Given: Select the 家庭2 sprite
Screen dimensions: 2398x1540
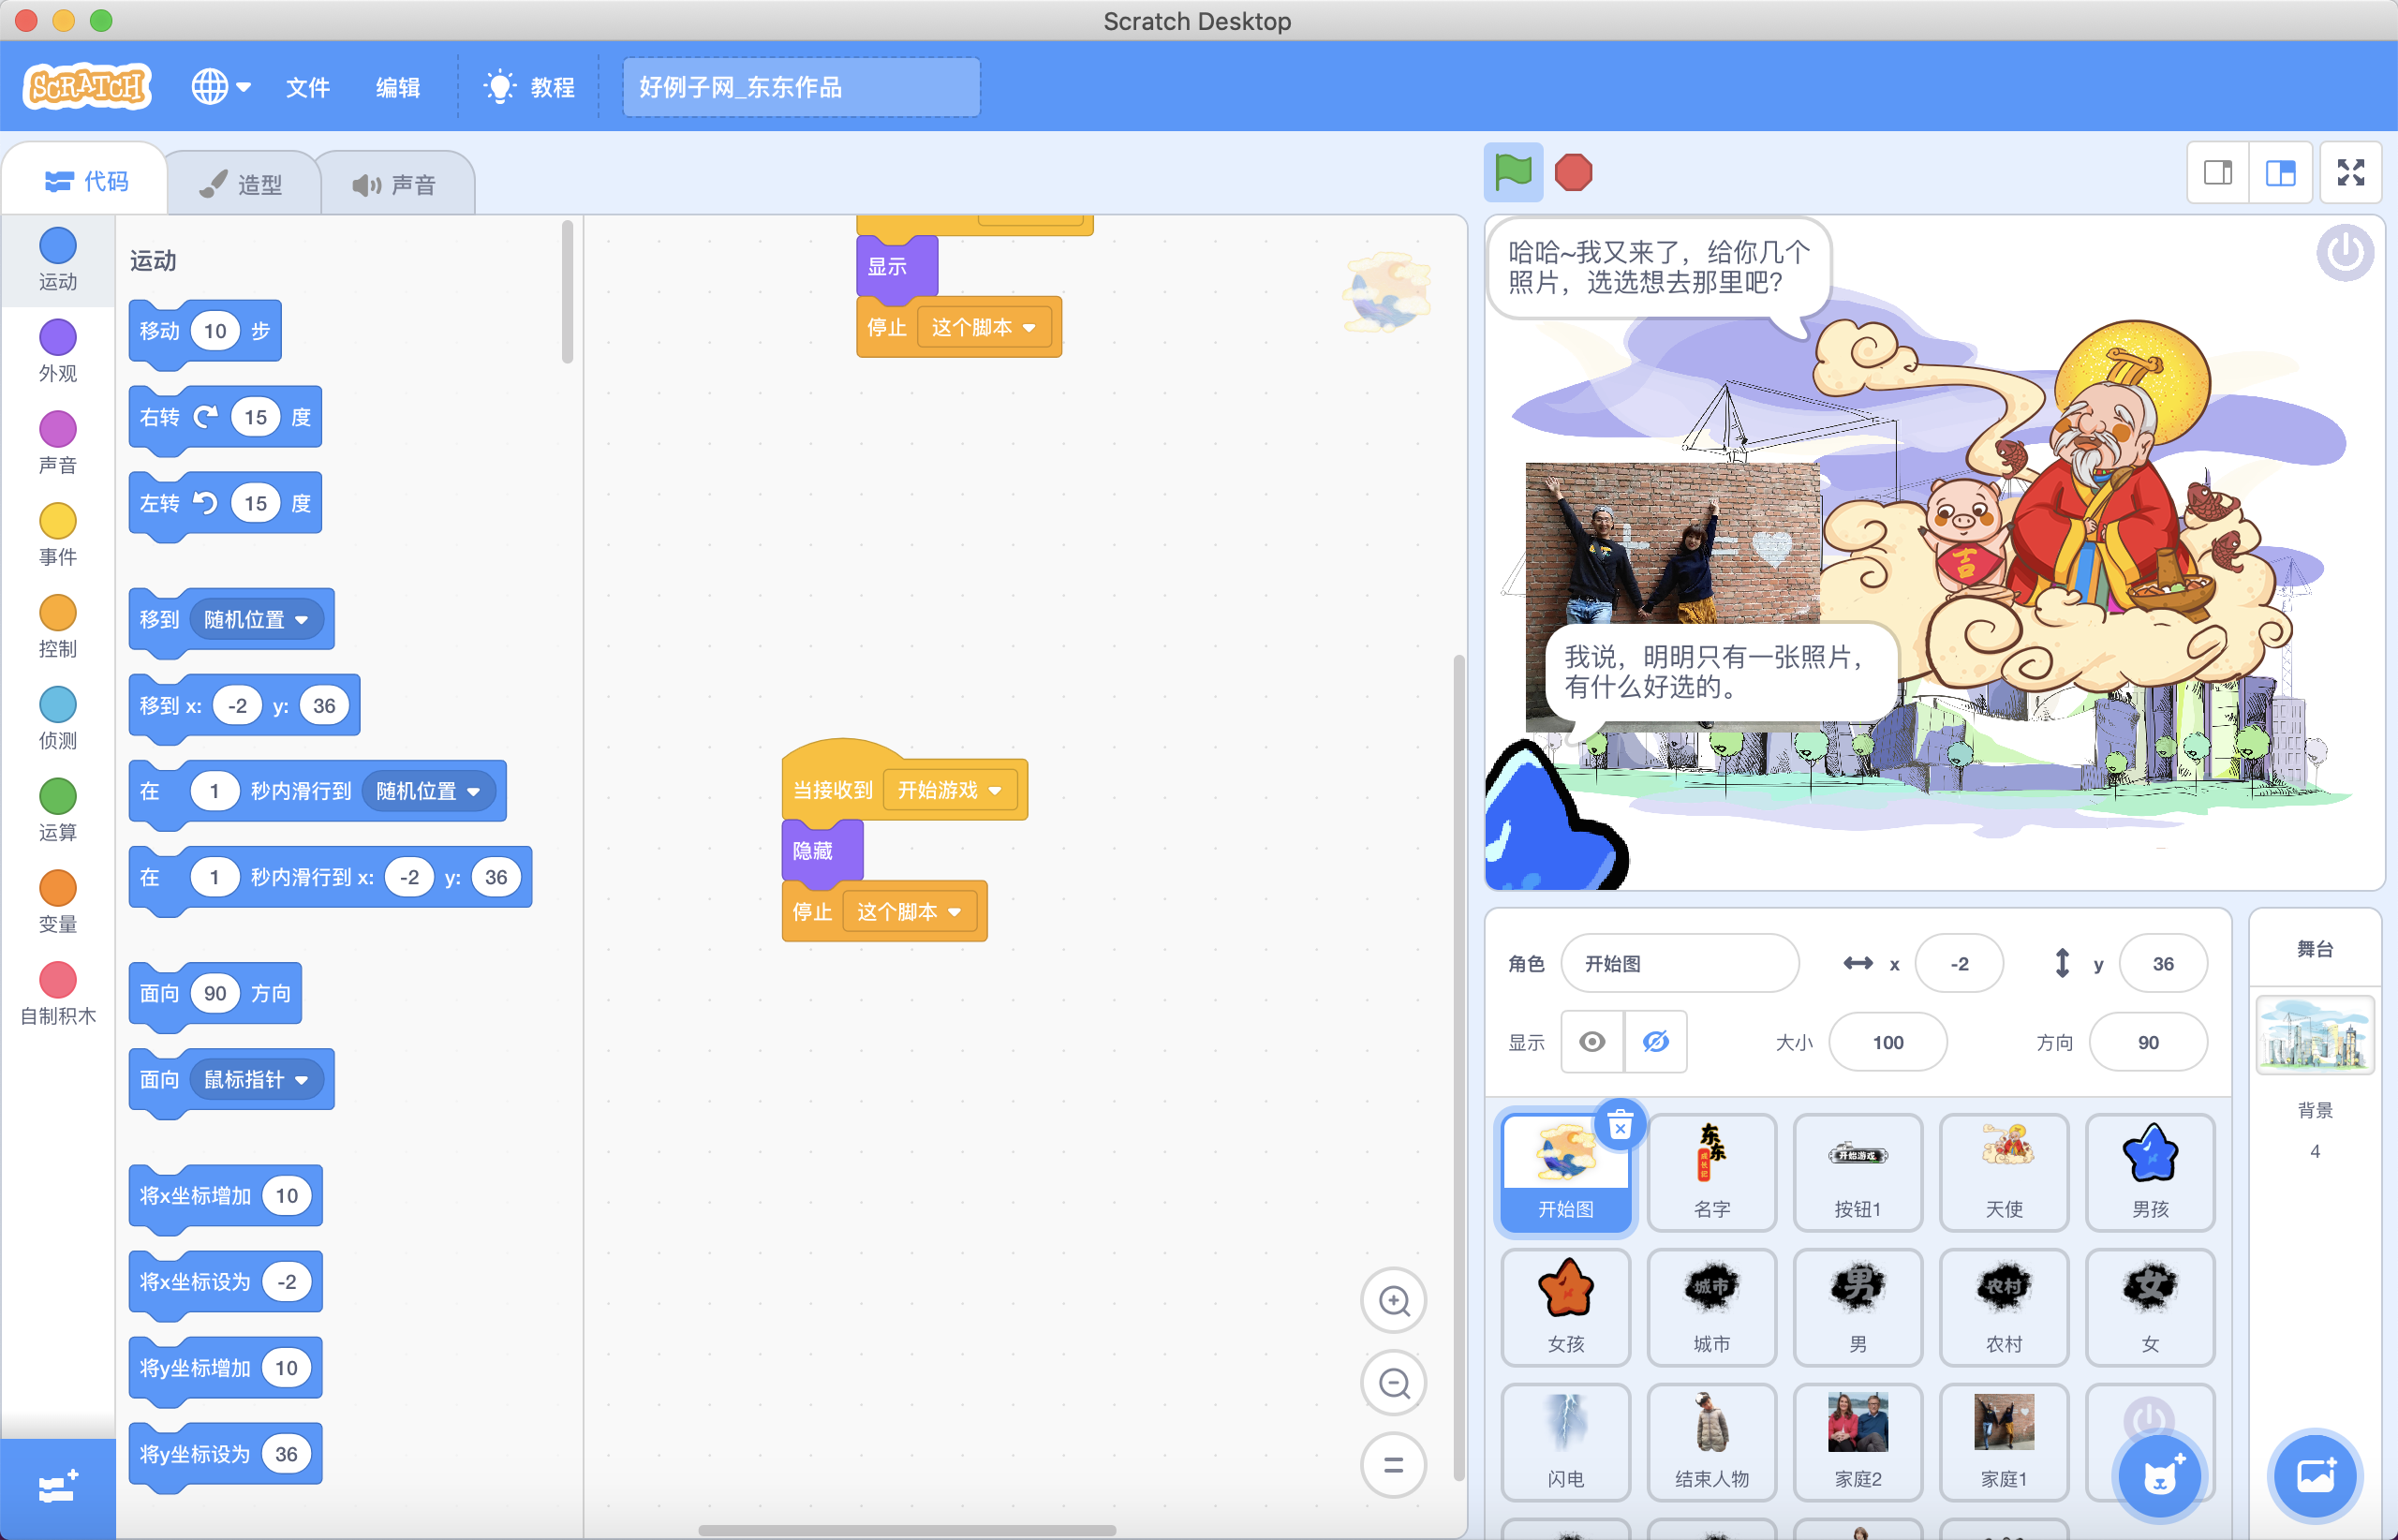Looking at the screenshot, I should tap(1858, 1443).
